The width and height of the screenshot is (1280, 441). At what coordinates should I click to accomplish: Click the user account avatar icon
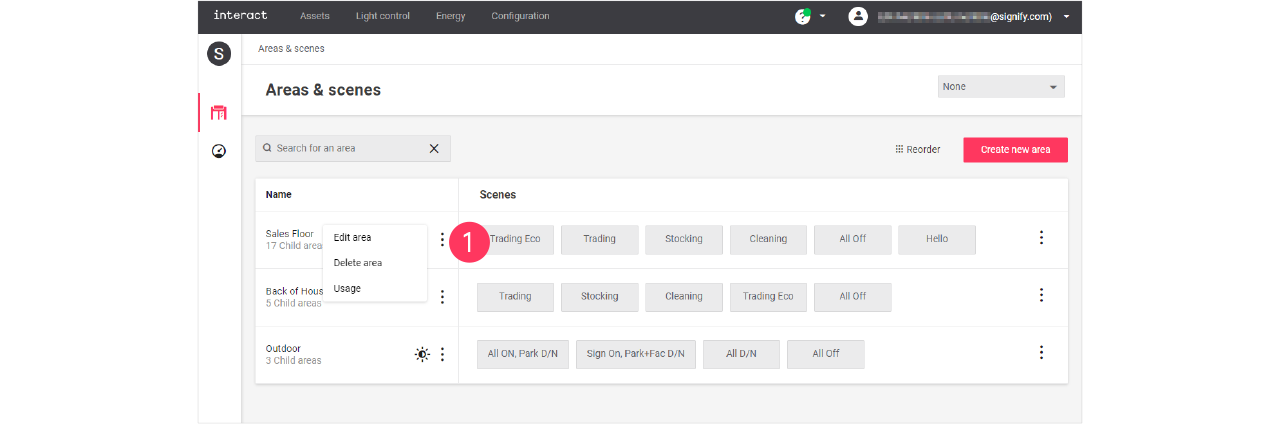[x=857, y=16]
